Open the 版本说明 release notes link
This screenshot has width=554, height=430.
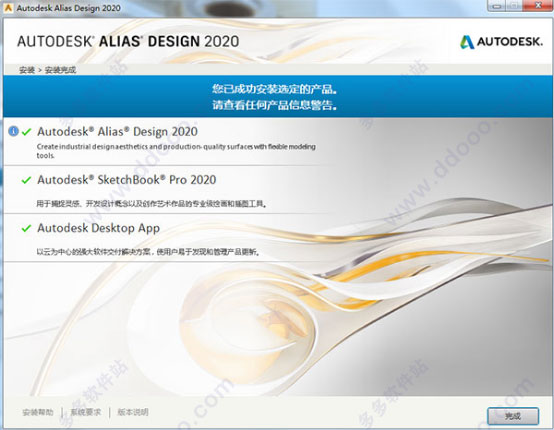(133, 412)
